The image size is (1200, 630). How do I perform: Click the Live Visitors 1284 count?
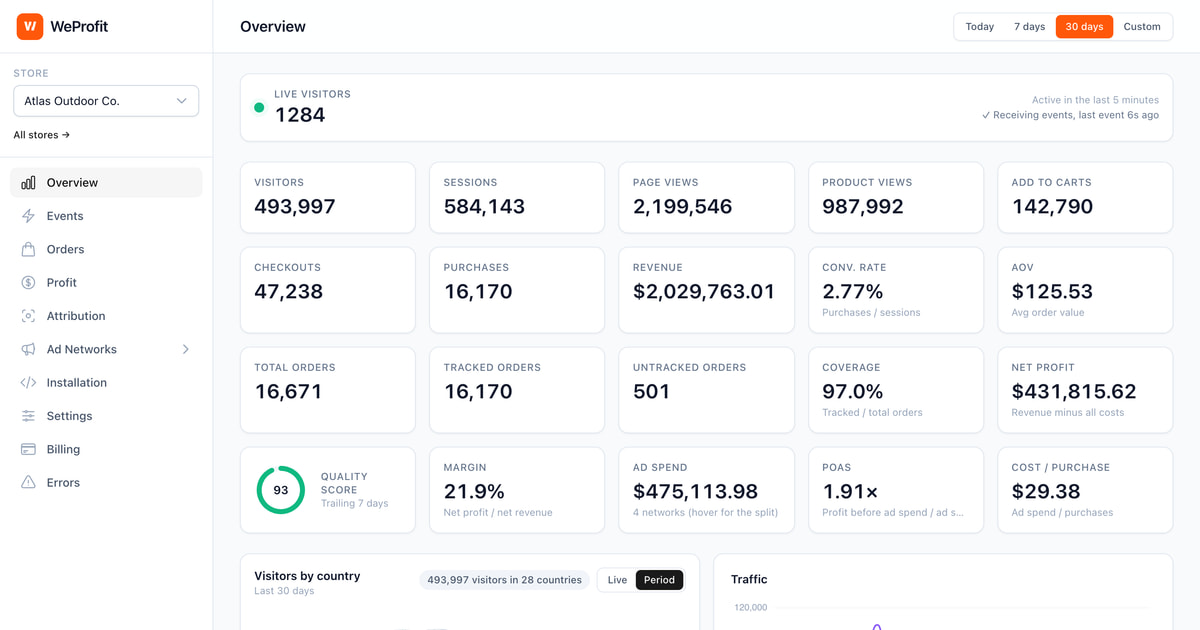point(300,115)
